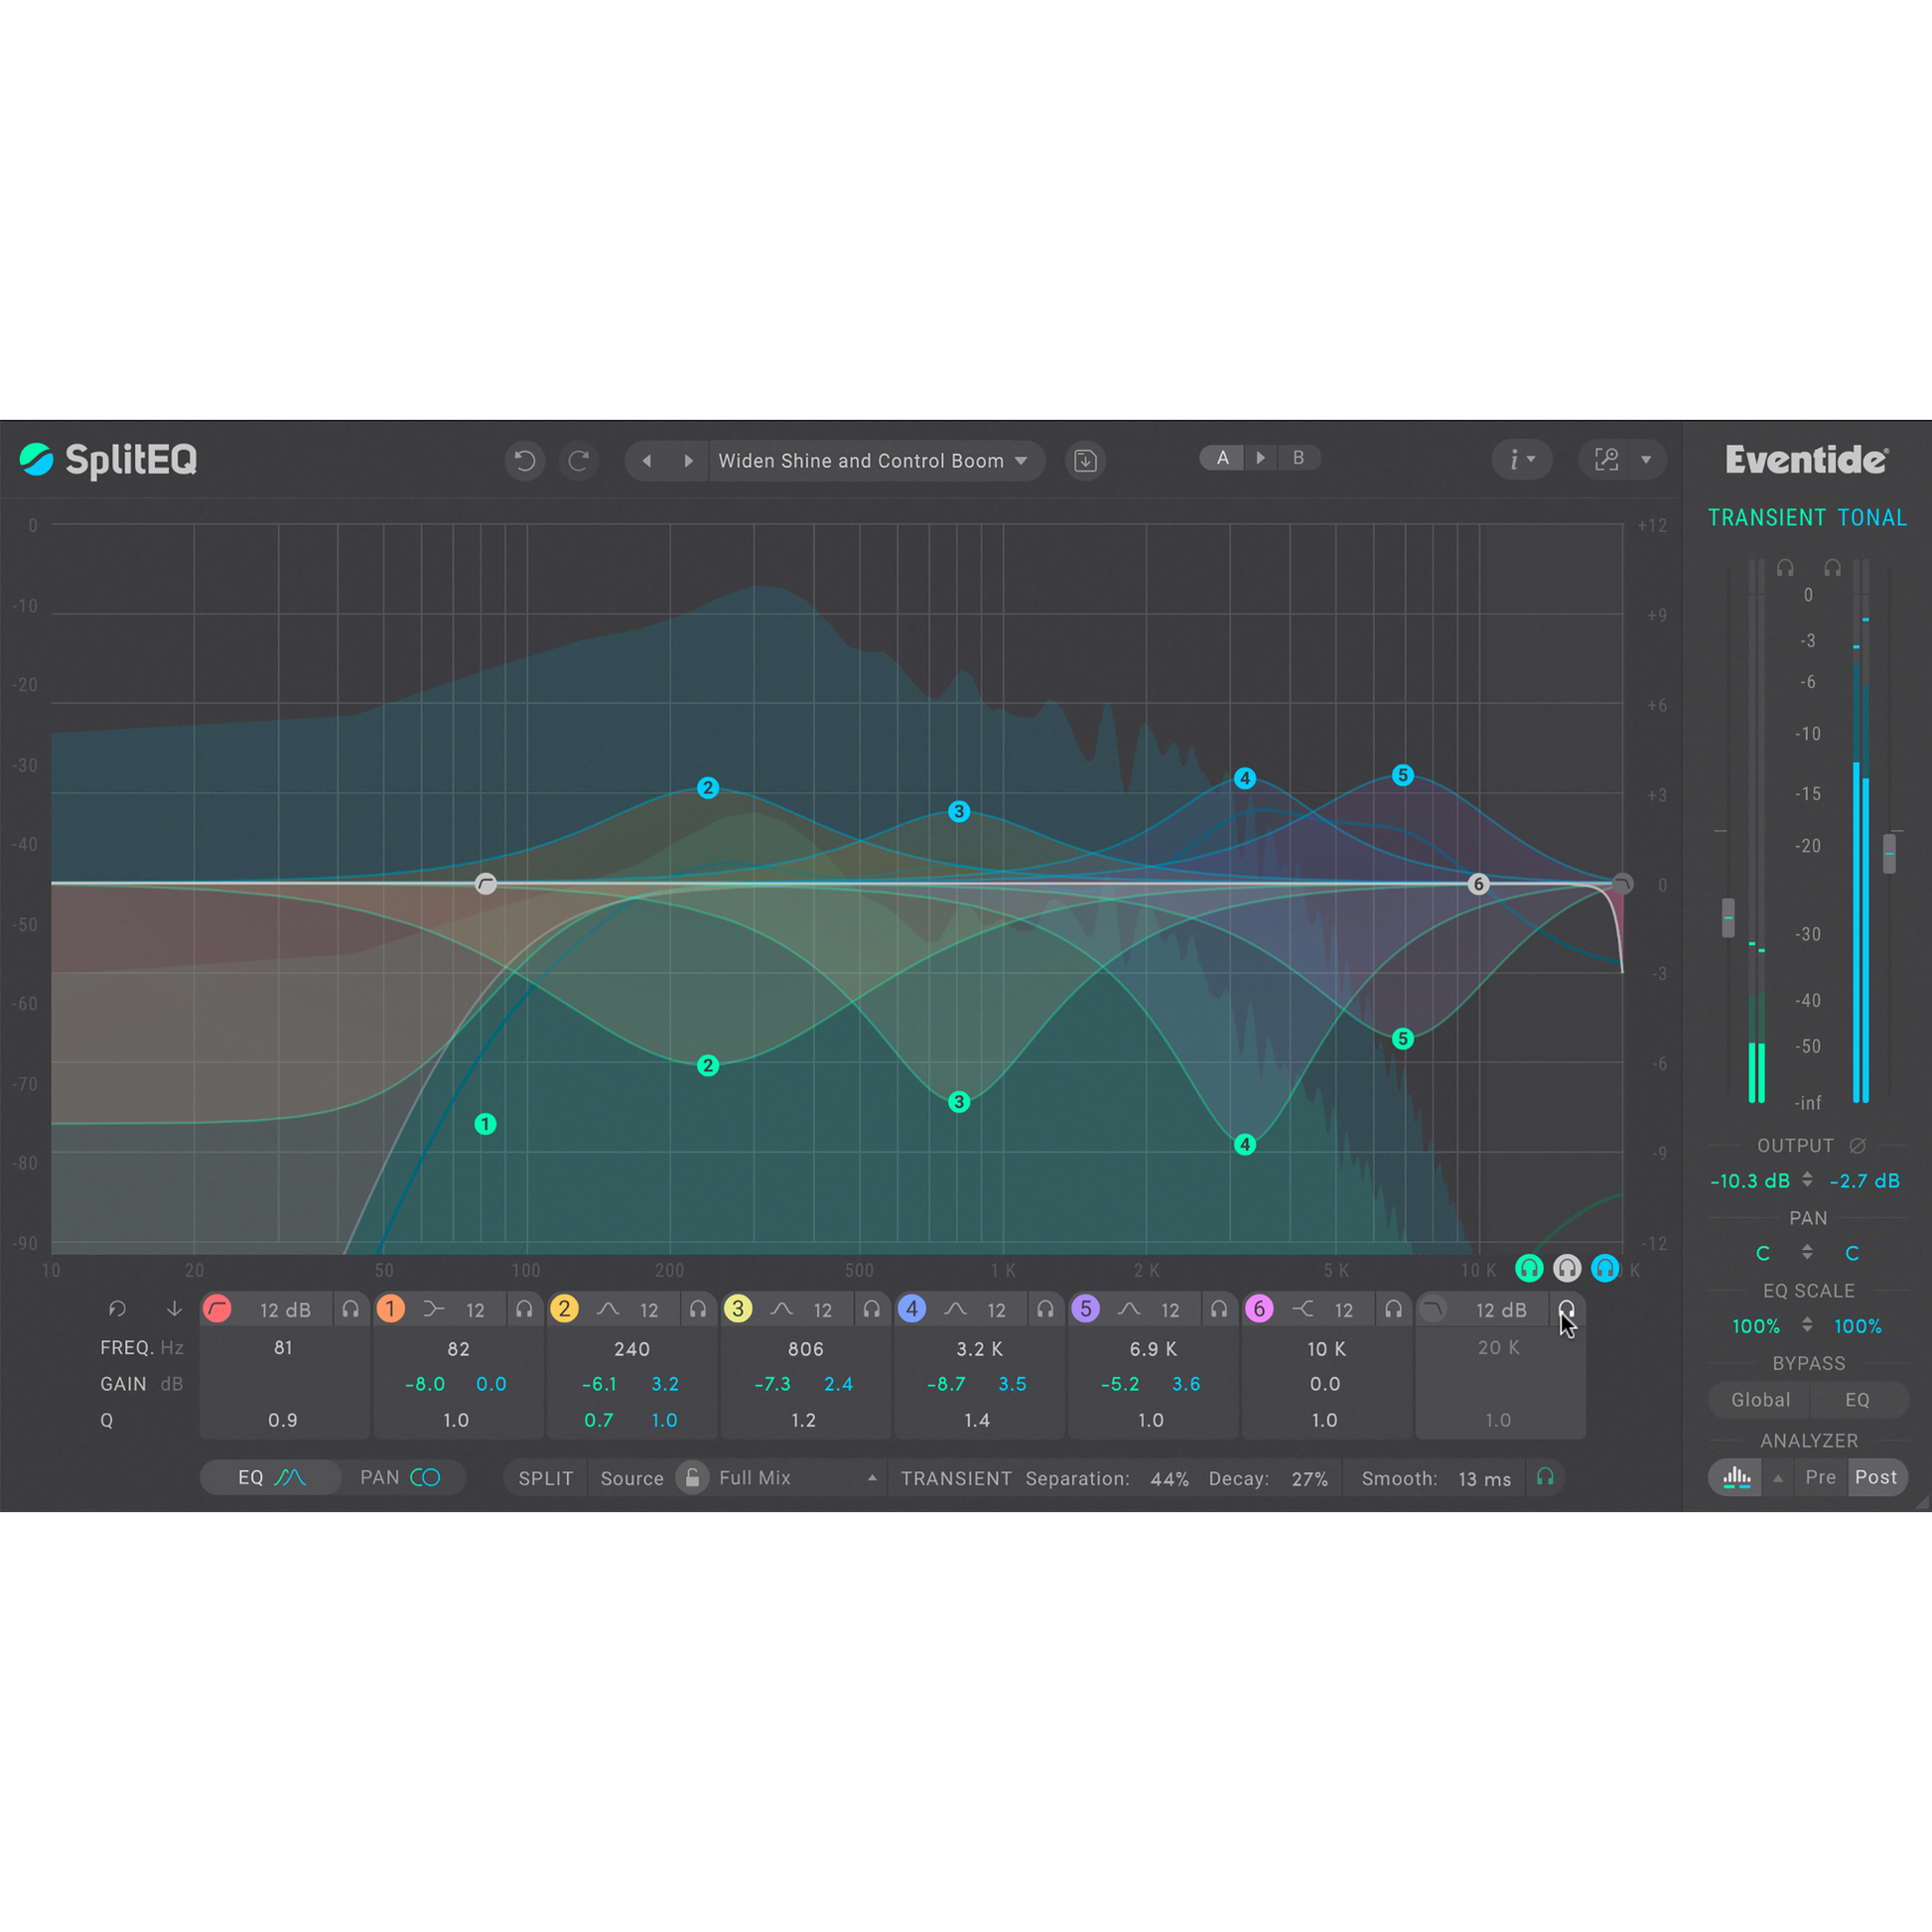Undo the last change
The height and width of the screenshot is (1932, 1932).
point(525,461)
